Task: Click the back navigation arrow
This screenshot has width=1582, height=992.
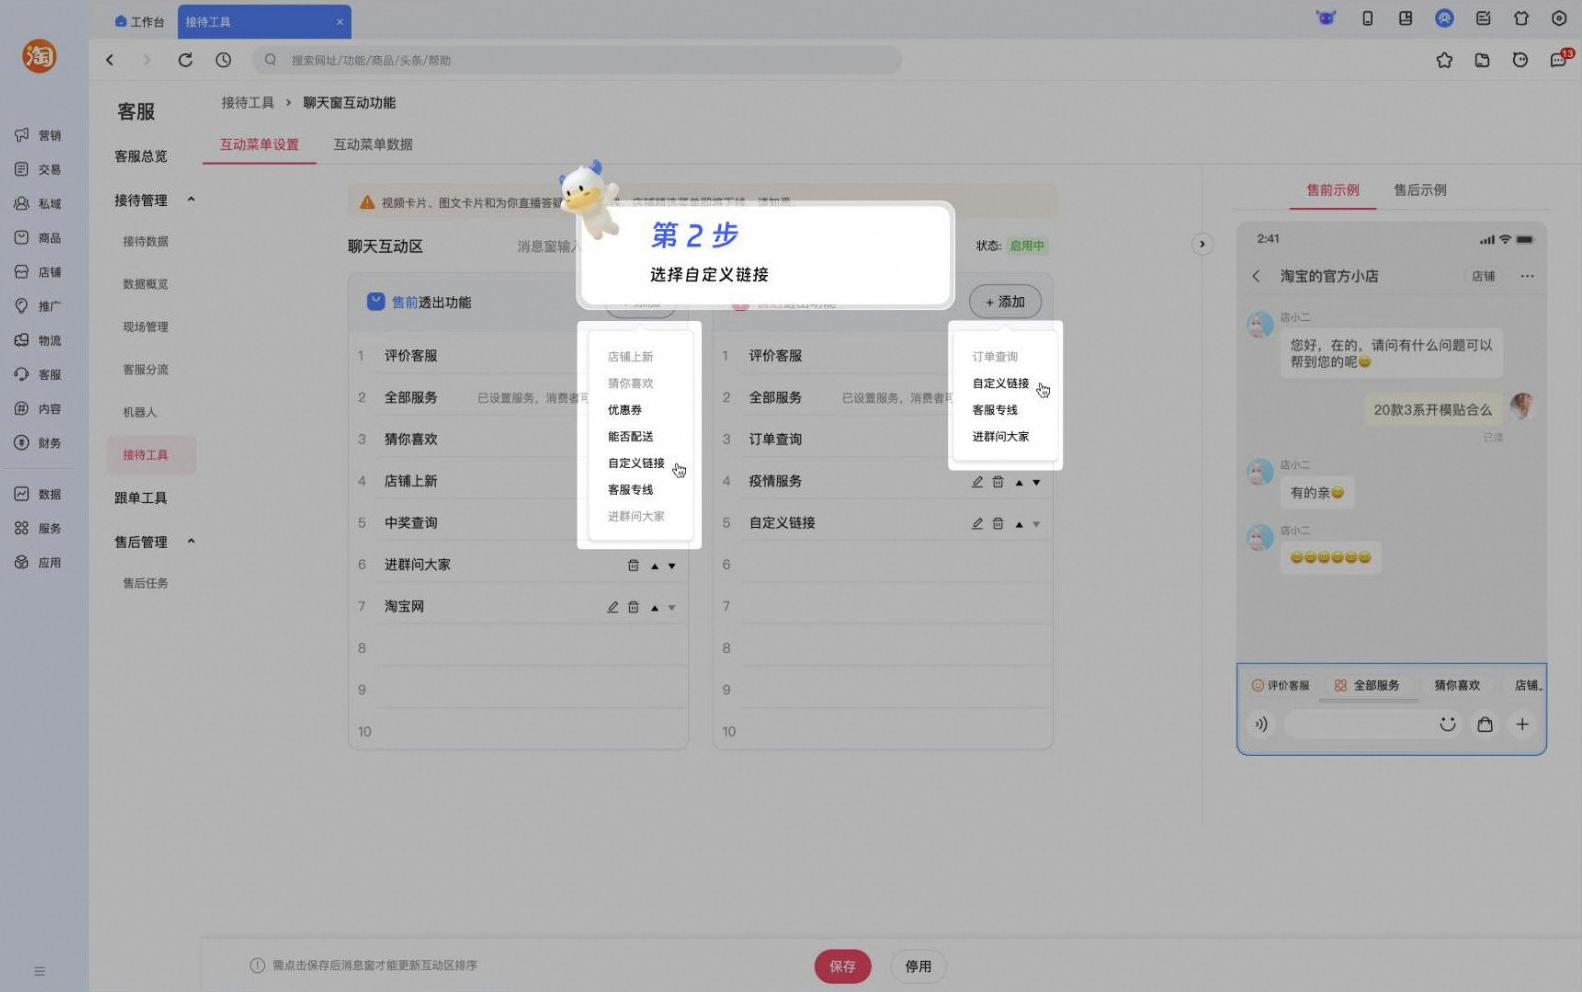Action: coord(110,60)
